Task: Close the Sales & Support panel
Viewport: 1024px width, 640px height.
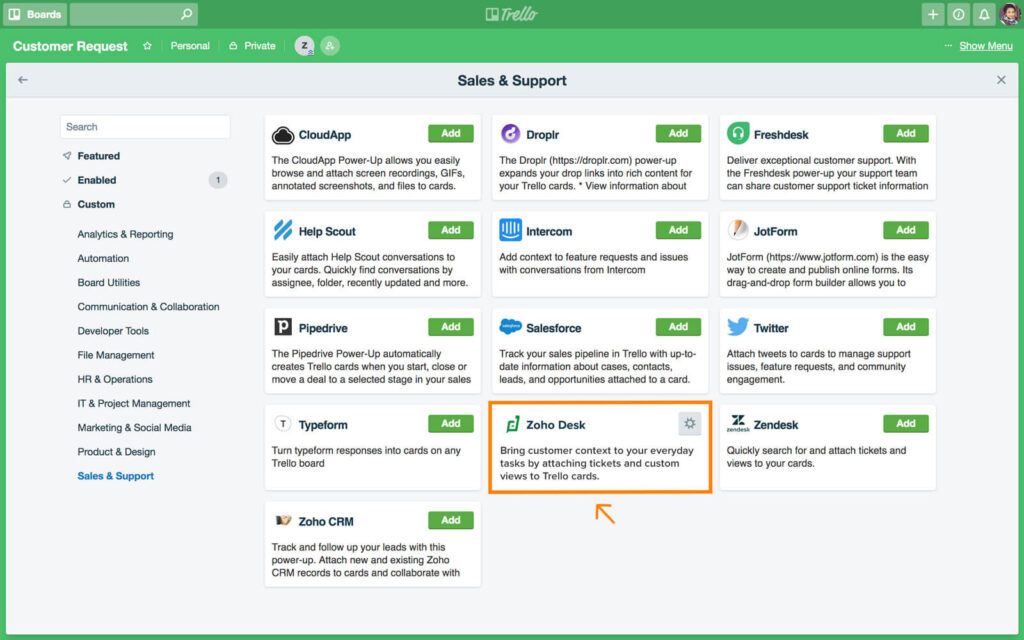Action: point(1001,80)
